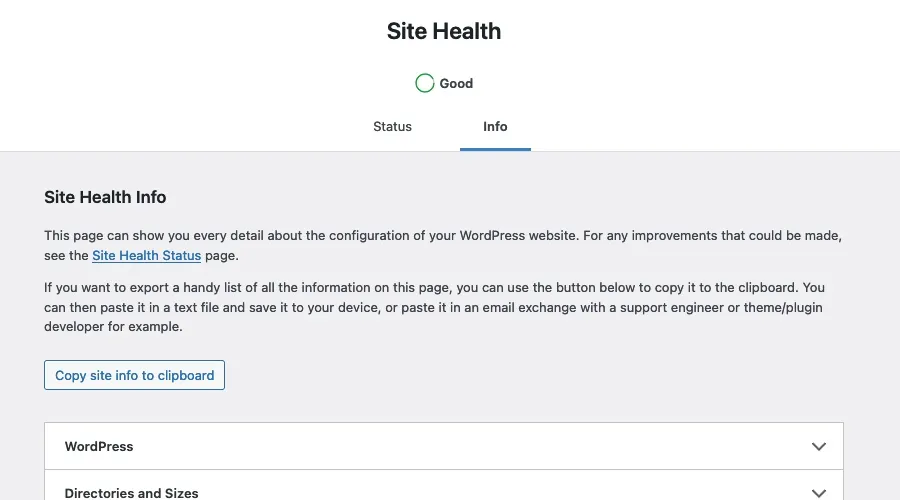Click the paragraph about exporting information

[x=435, y=307]
